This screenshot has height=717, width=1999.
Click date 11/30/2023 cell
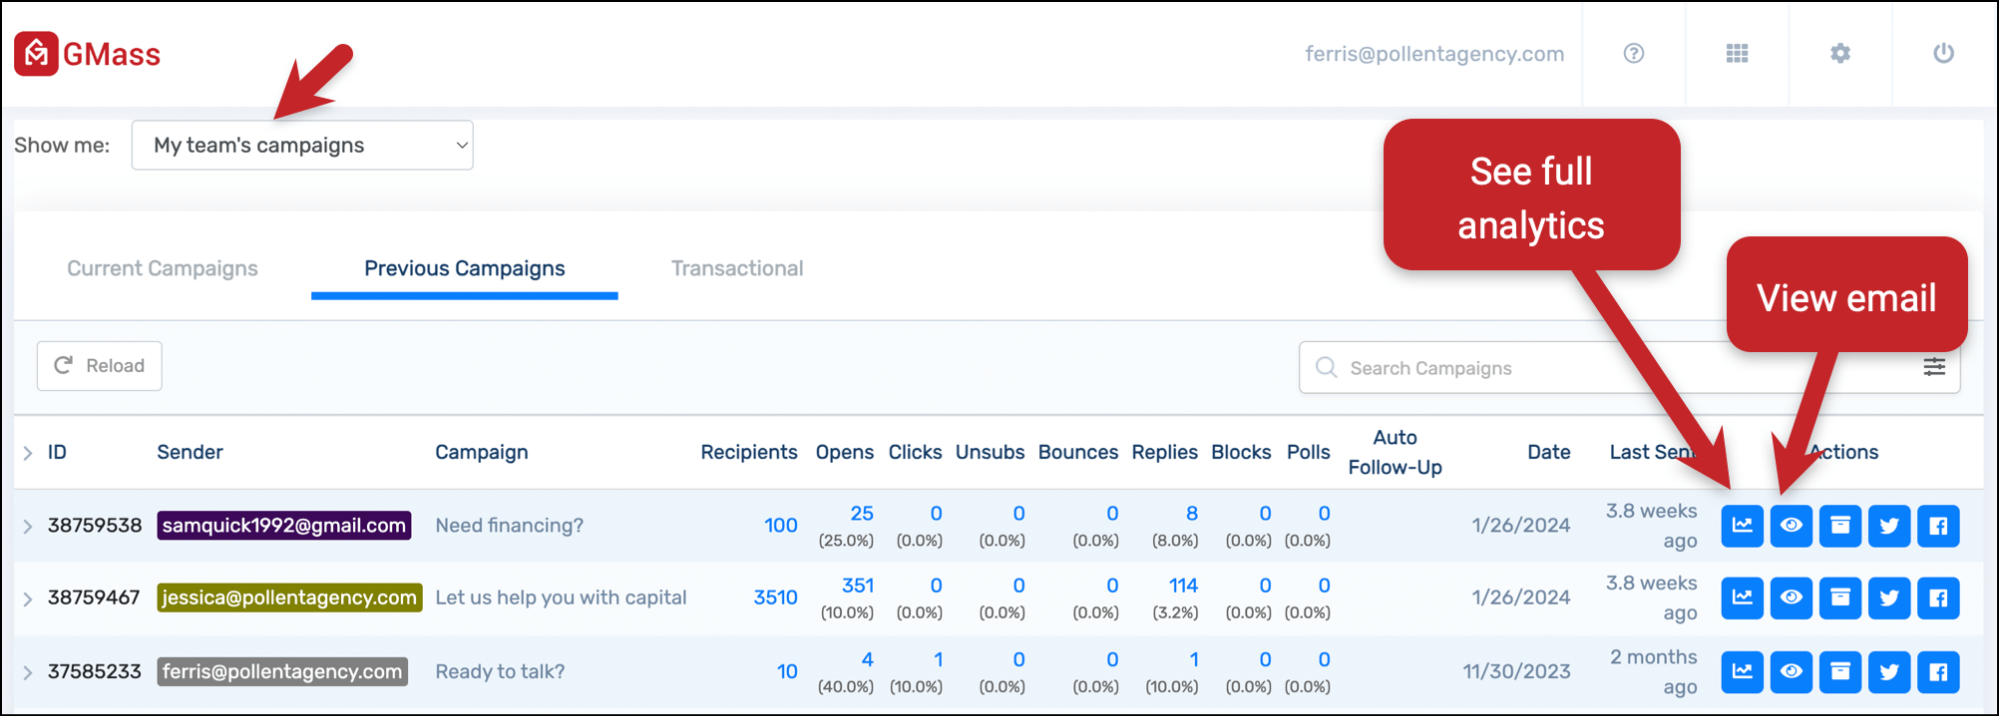point(1516,672)
